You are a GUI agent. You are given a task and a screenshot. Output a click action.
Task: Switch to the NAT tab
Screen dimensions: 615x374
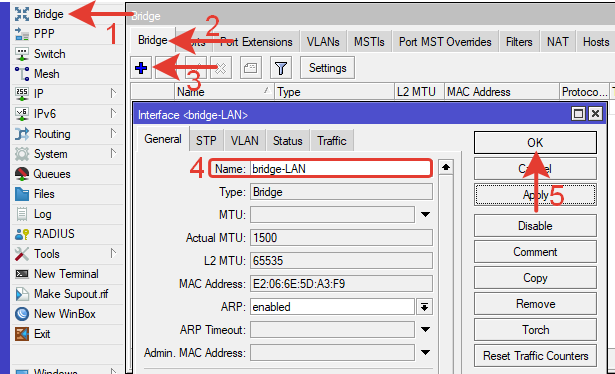click(558, 42)
